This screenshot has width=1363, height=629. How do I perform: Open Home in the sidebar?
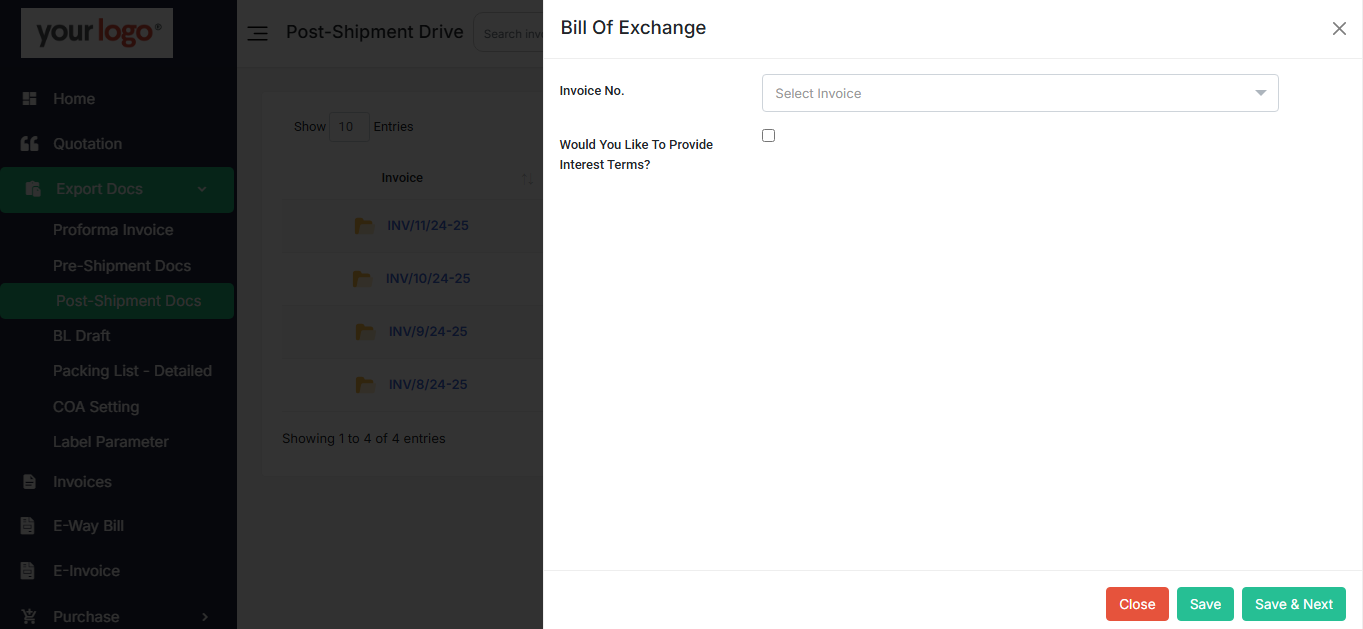(74, 99)
